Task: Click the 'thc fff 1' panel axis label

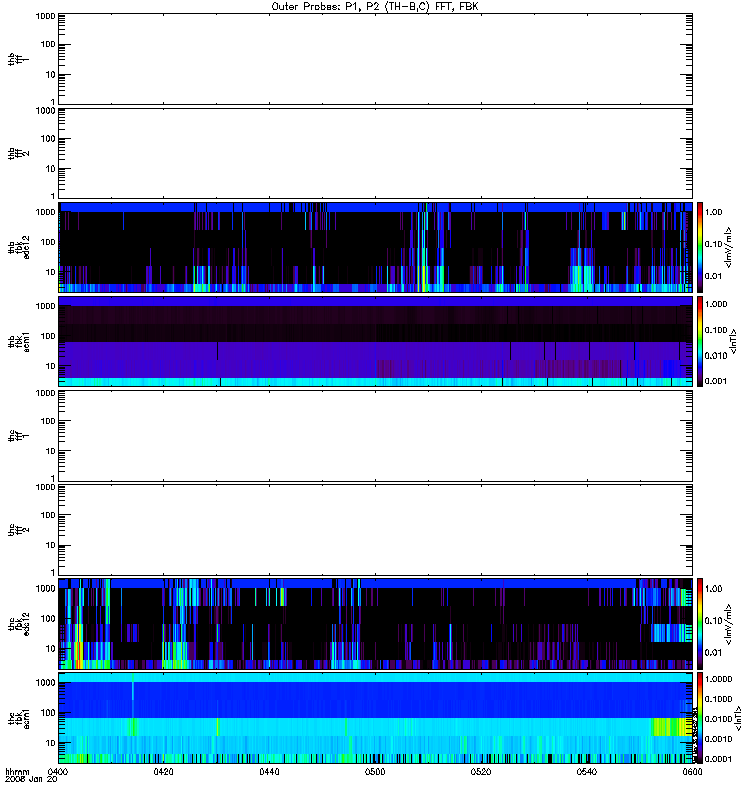Action: pyautogui.click(x=18, y=436)
